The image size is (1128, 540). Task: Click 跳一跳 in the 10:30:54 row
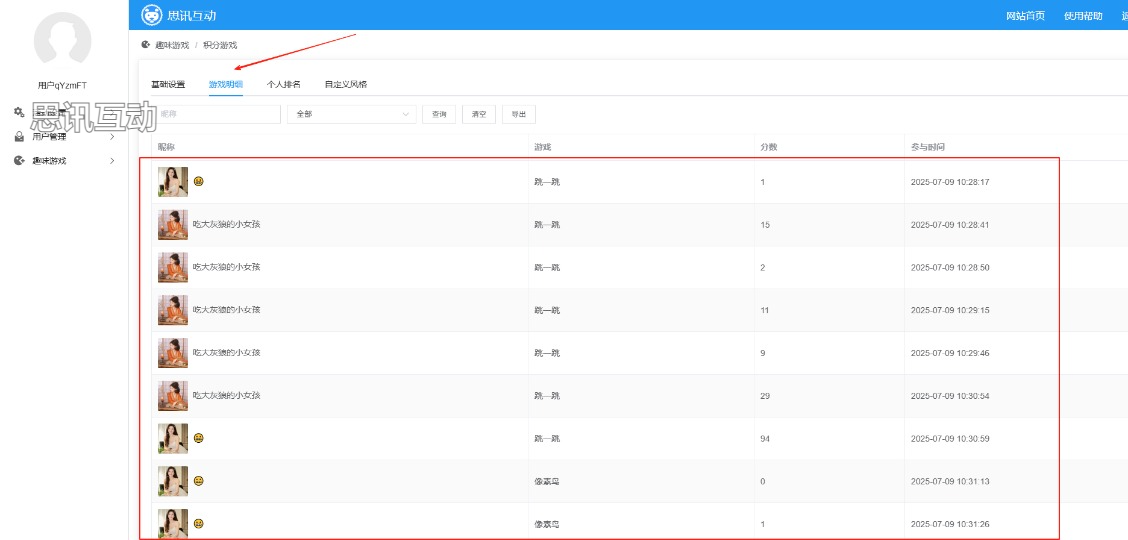[x=547, y=396]
